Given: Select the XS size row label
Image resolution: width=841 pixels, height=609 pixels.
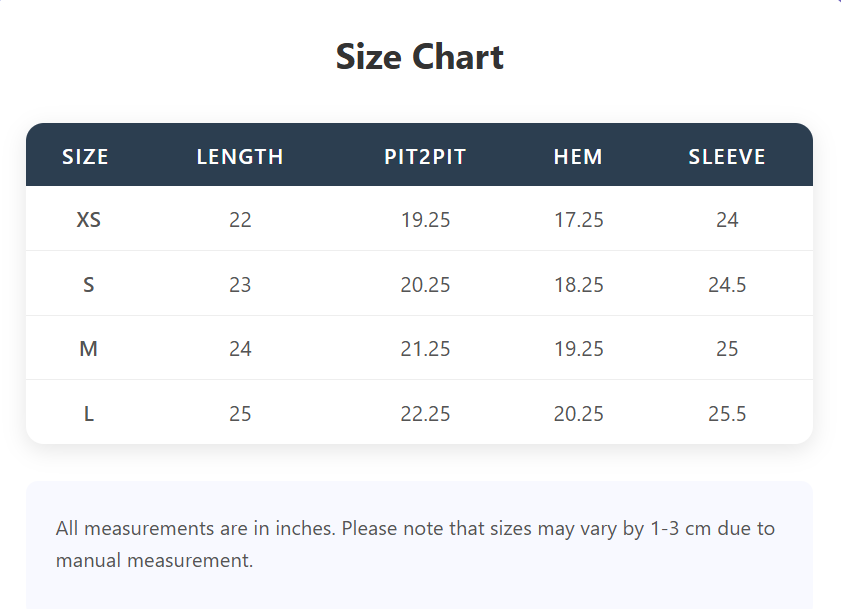Looking at the screenshot, I should click(89, 220).
